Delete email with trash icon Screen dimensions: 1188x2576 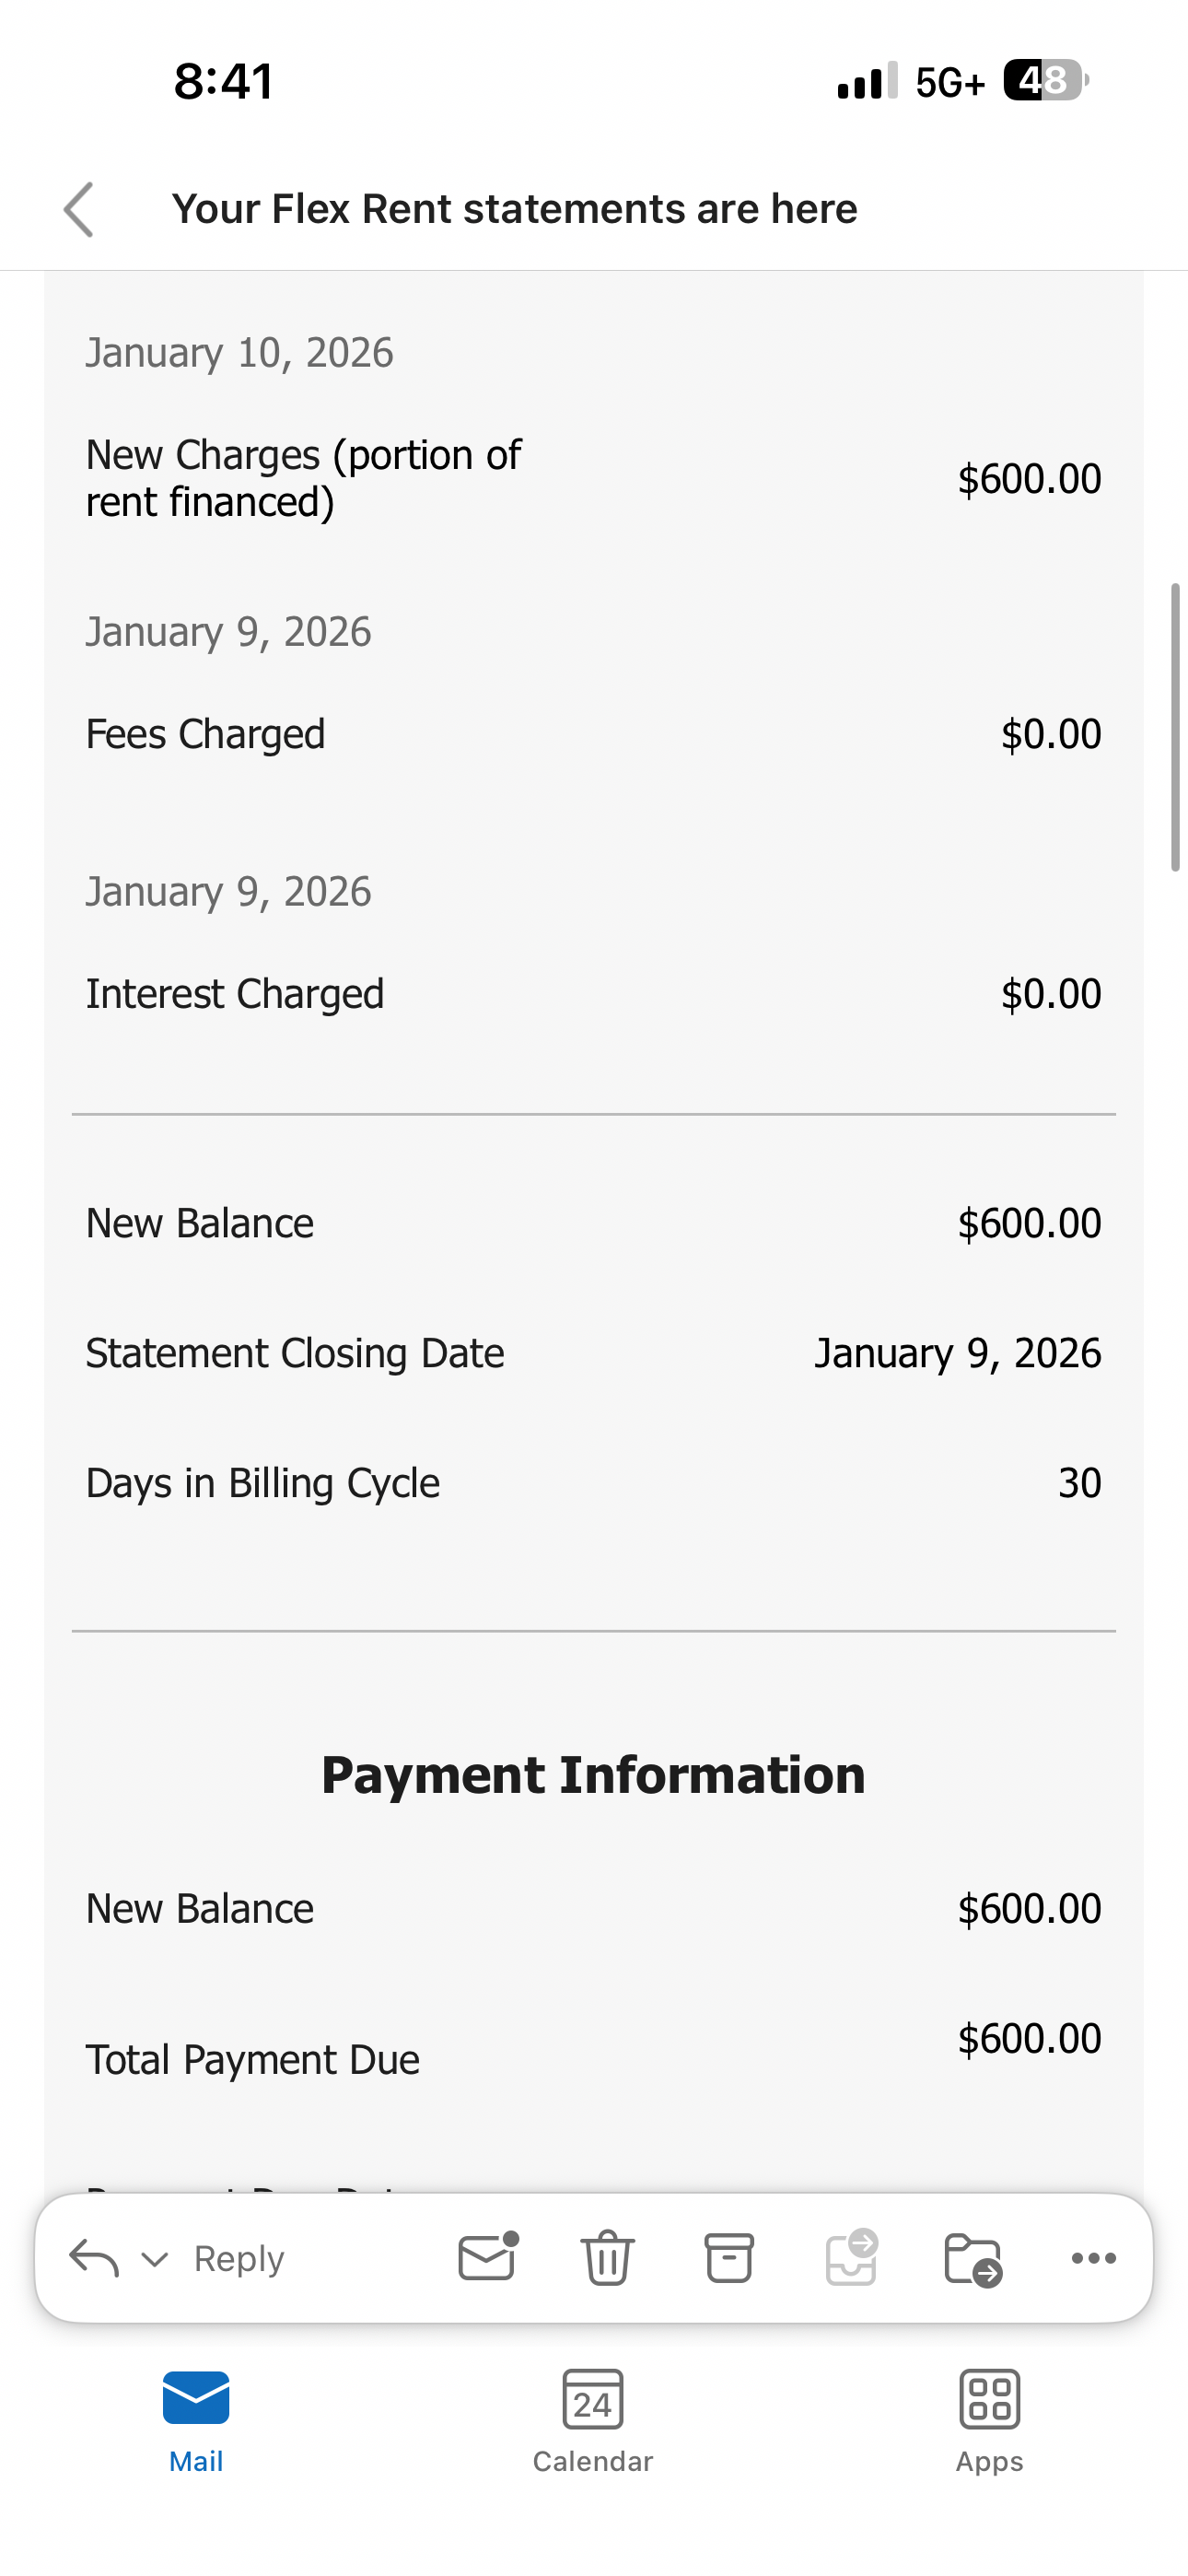click(x=607, y=2258)
